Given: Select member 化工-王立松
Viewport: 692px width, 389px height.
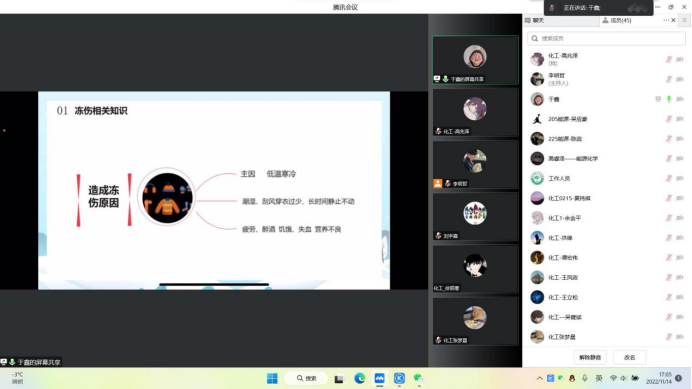Looking at the screenshot, I should (607, 297).
